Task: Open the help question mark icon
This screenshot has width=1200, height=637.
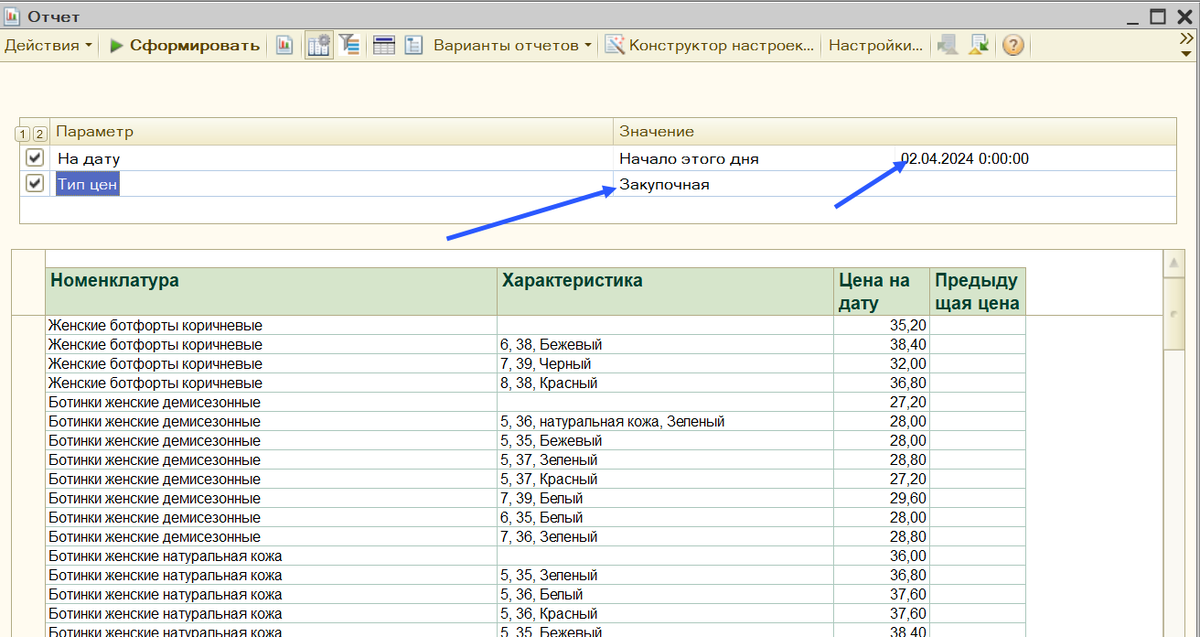Action: (1012, 45)
